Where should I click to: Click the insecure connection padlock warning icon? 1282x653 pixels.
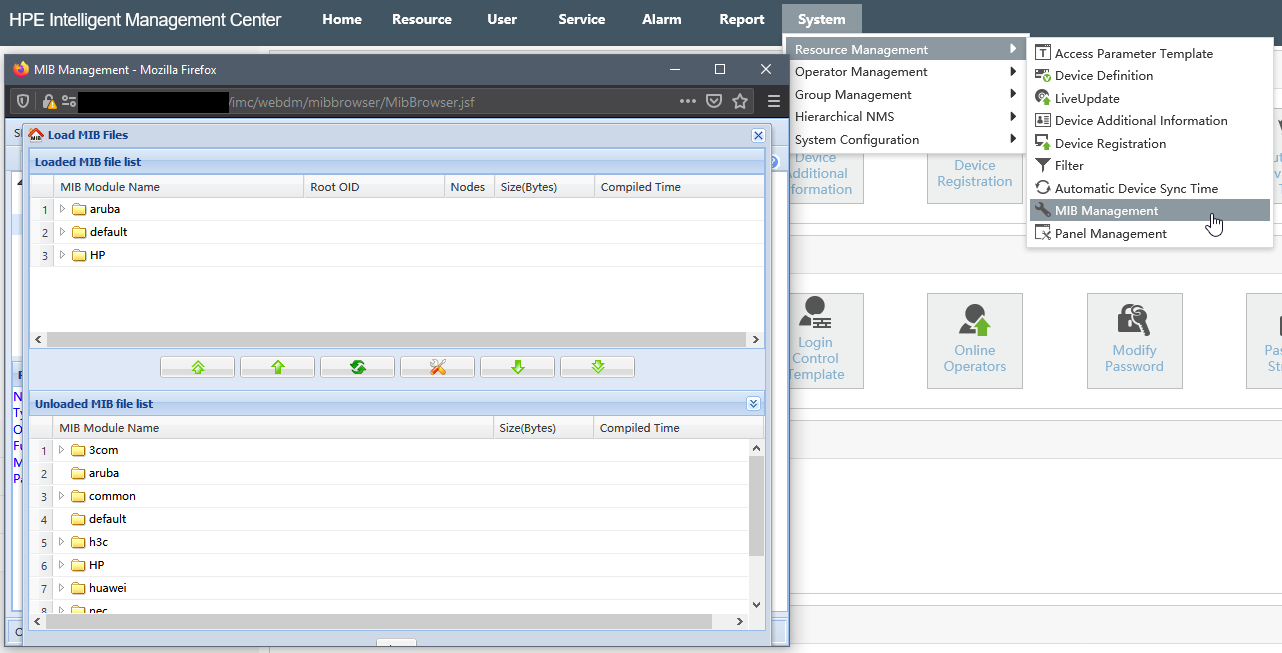pos(48,101)
